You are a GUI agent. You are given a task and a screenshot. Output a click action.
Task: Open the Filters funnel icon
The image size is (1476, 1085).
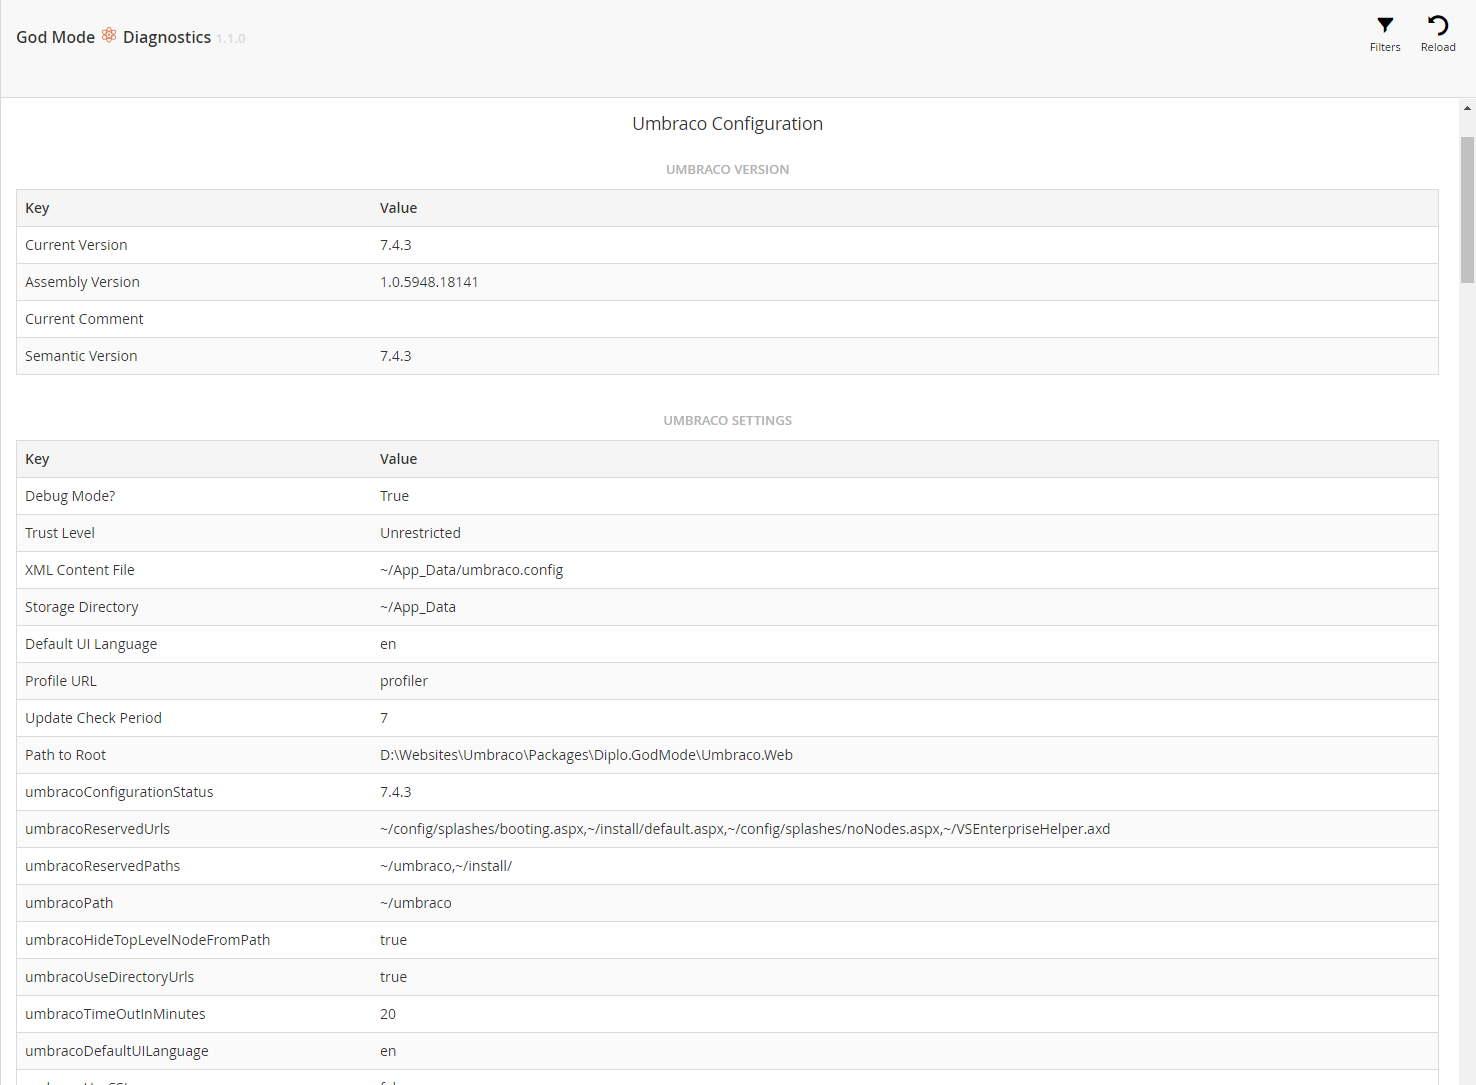point(1385,25)
